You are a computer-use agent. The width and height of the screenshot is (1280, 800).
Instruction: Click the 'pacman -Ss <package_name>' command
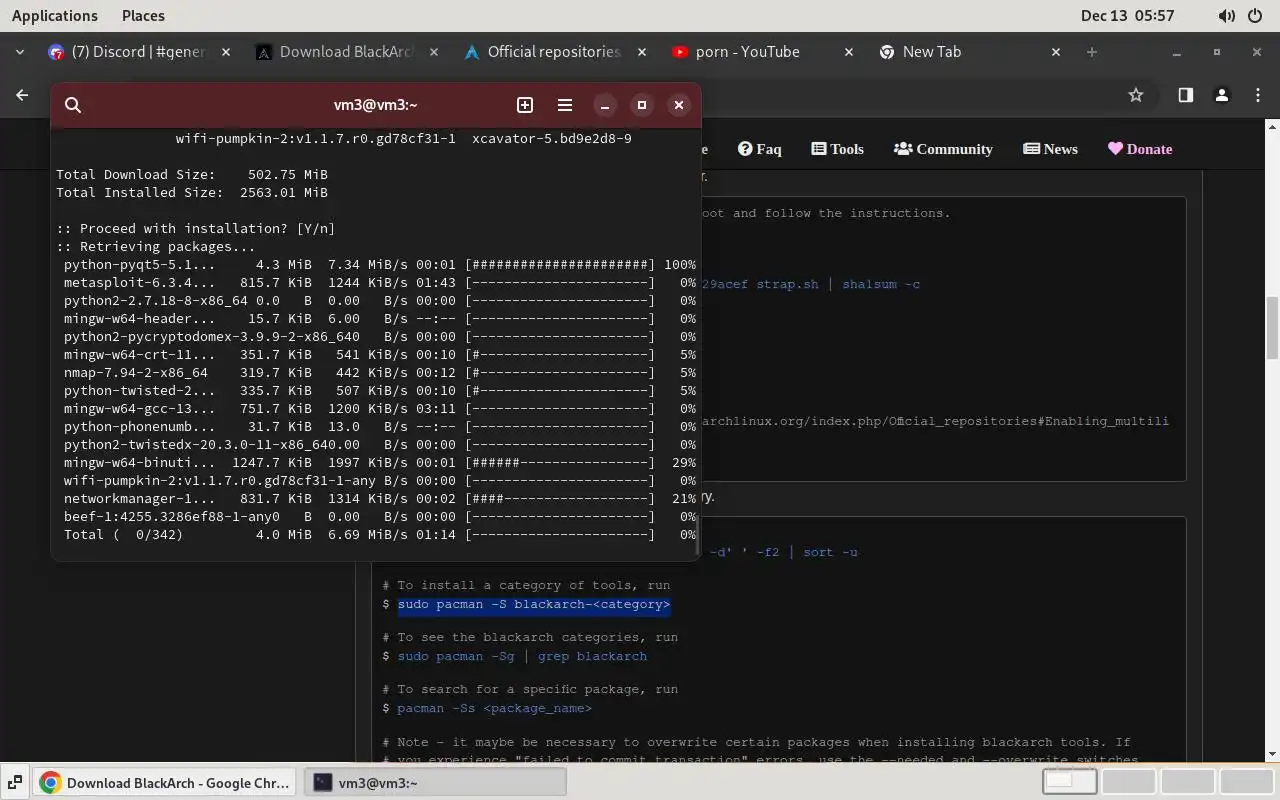(494, 708)
